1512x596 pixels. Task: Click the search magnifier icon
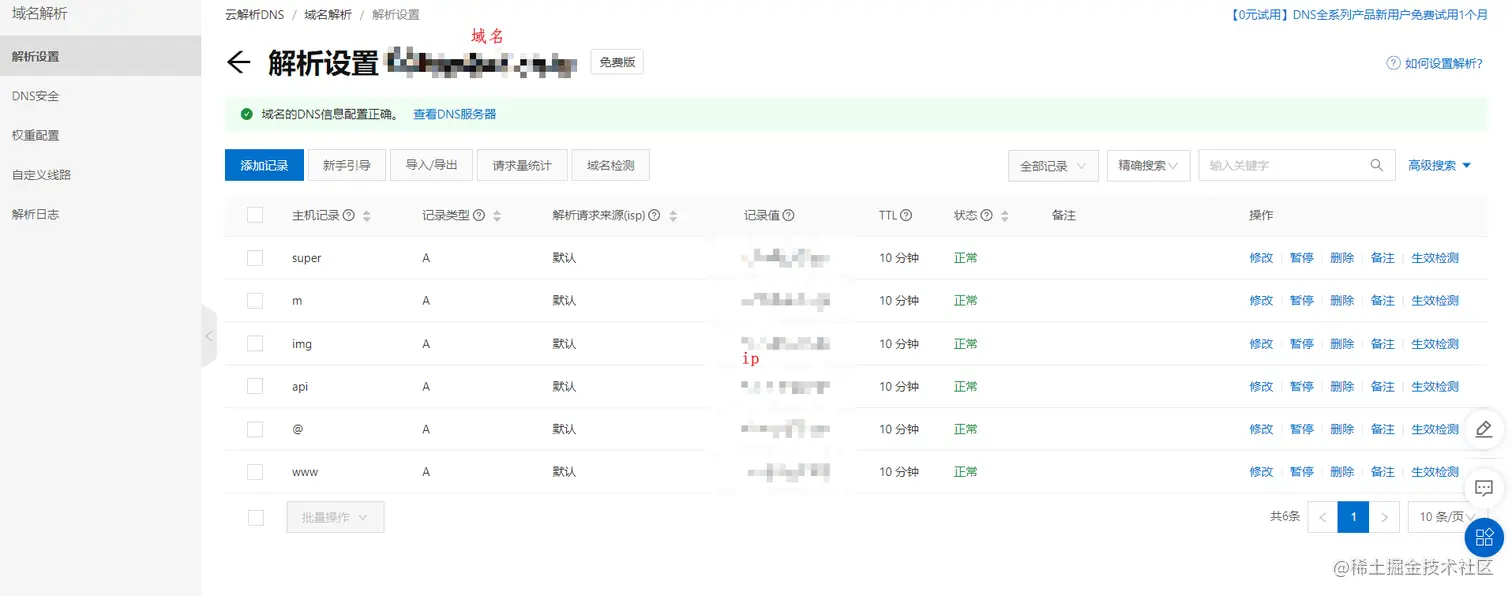coord(1377,165)
